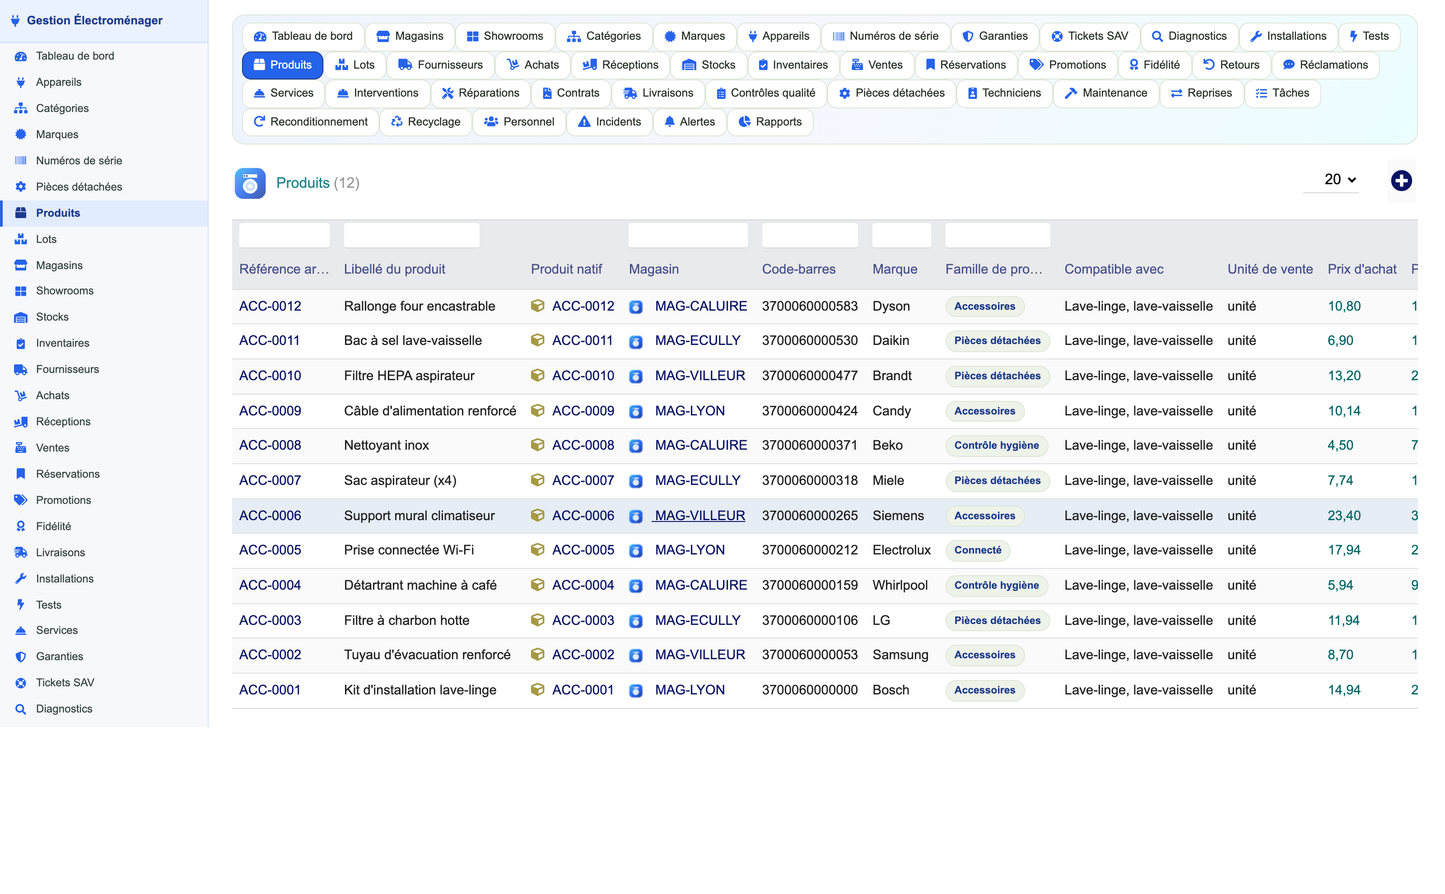This screenshot has width=1445, height=894.
Task: Click the Showrooms grid icon in sidebar
Action: tap(20, 291)
